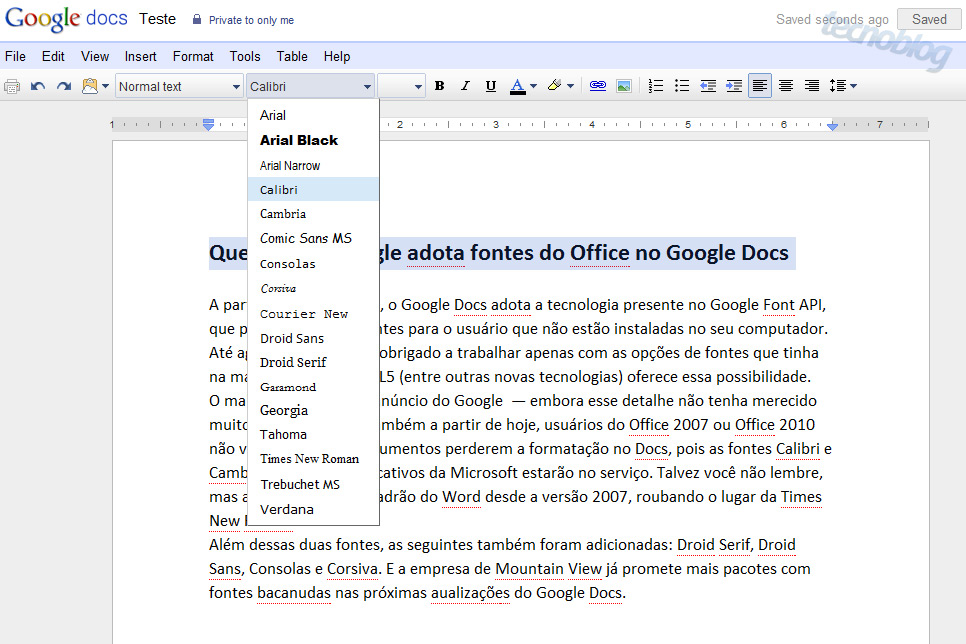
Task: Select Consolas font
Action: [x=313, y=264]
